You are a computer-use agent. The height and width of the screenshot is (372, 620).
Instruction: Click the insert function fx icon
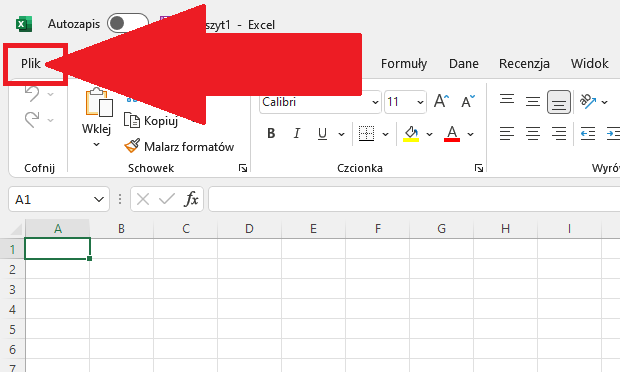coord(191,199)
